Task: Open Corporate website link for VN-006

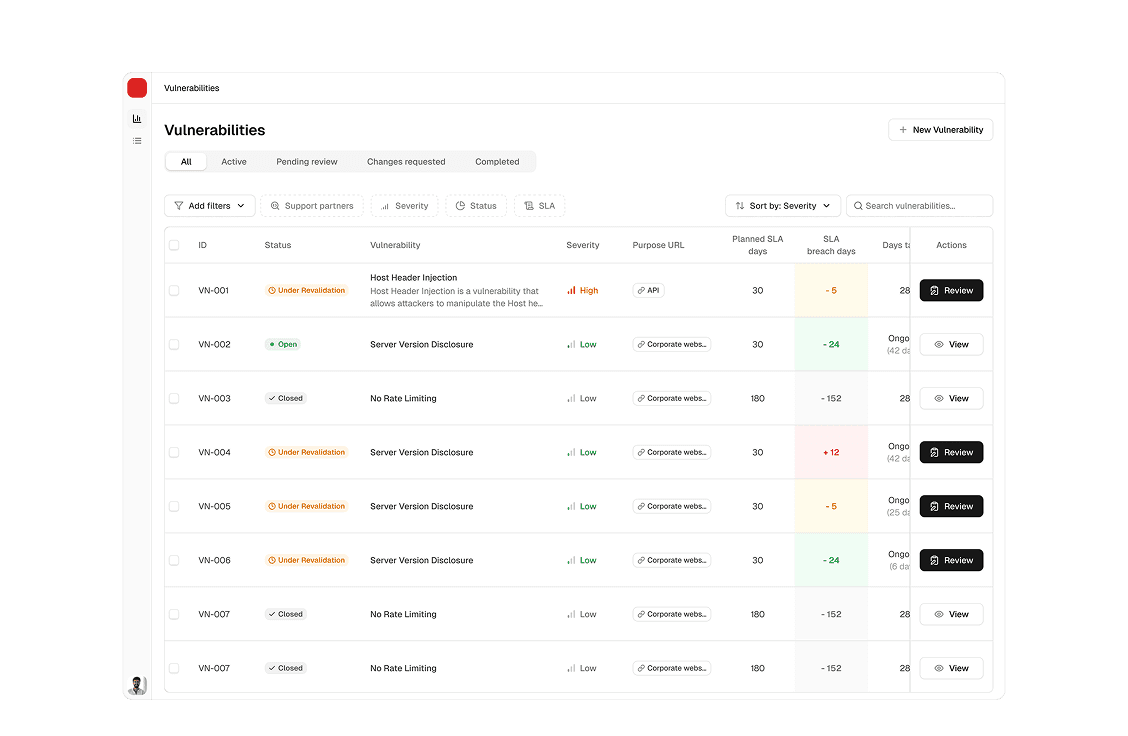Action: (x=672, y=560)
